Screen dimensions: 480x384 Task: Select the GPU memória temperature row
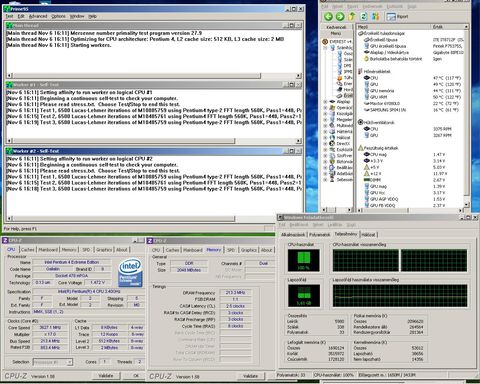[412, 91]
